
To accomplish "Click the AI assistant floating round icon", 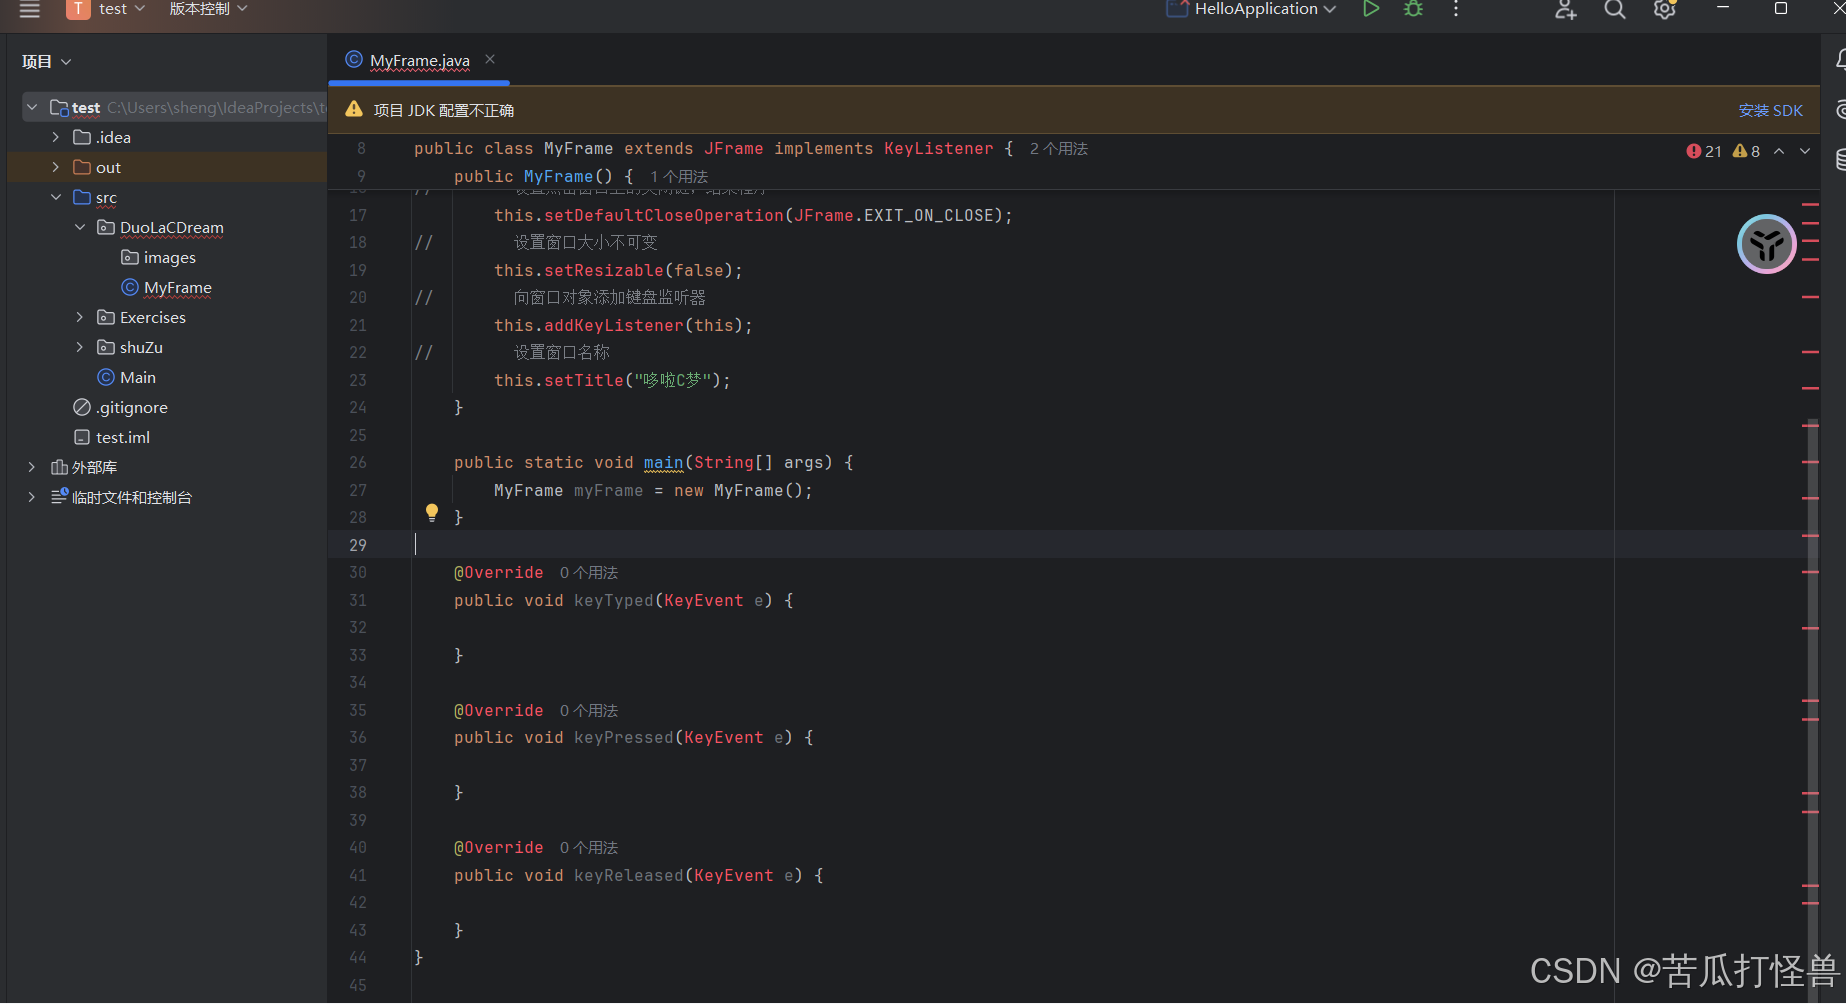I will [x=1766, y=244].
